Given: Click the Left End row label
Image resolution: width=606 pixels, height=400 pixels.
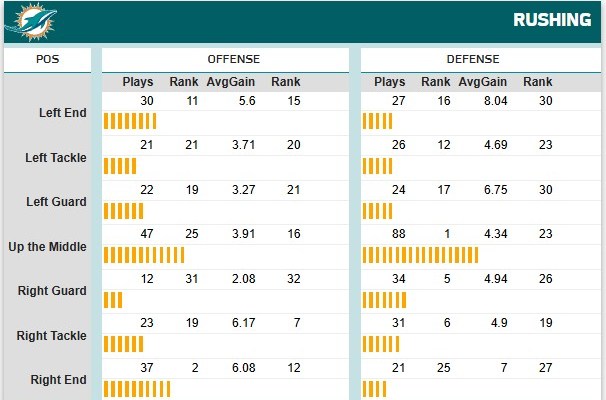Looking at the screenshot, I should 60,113.
